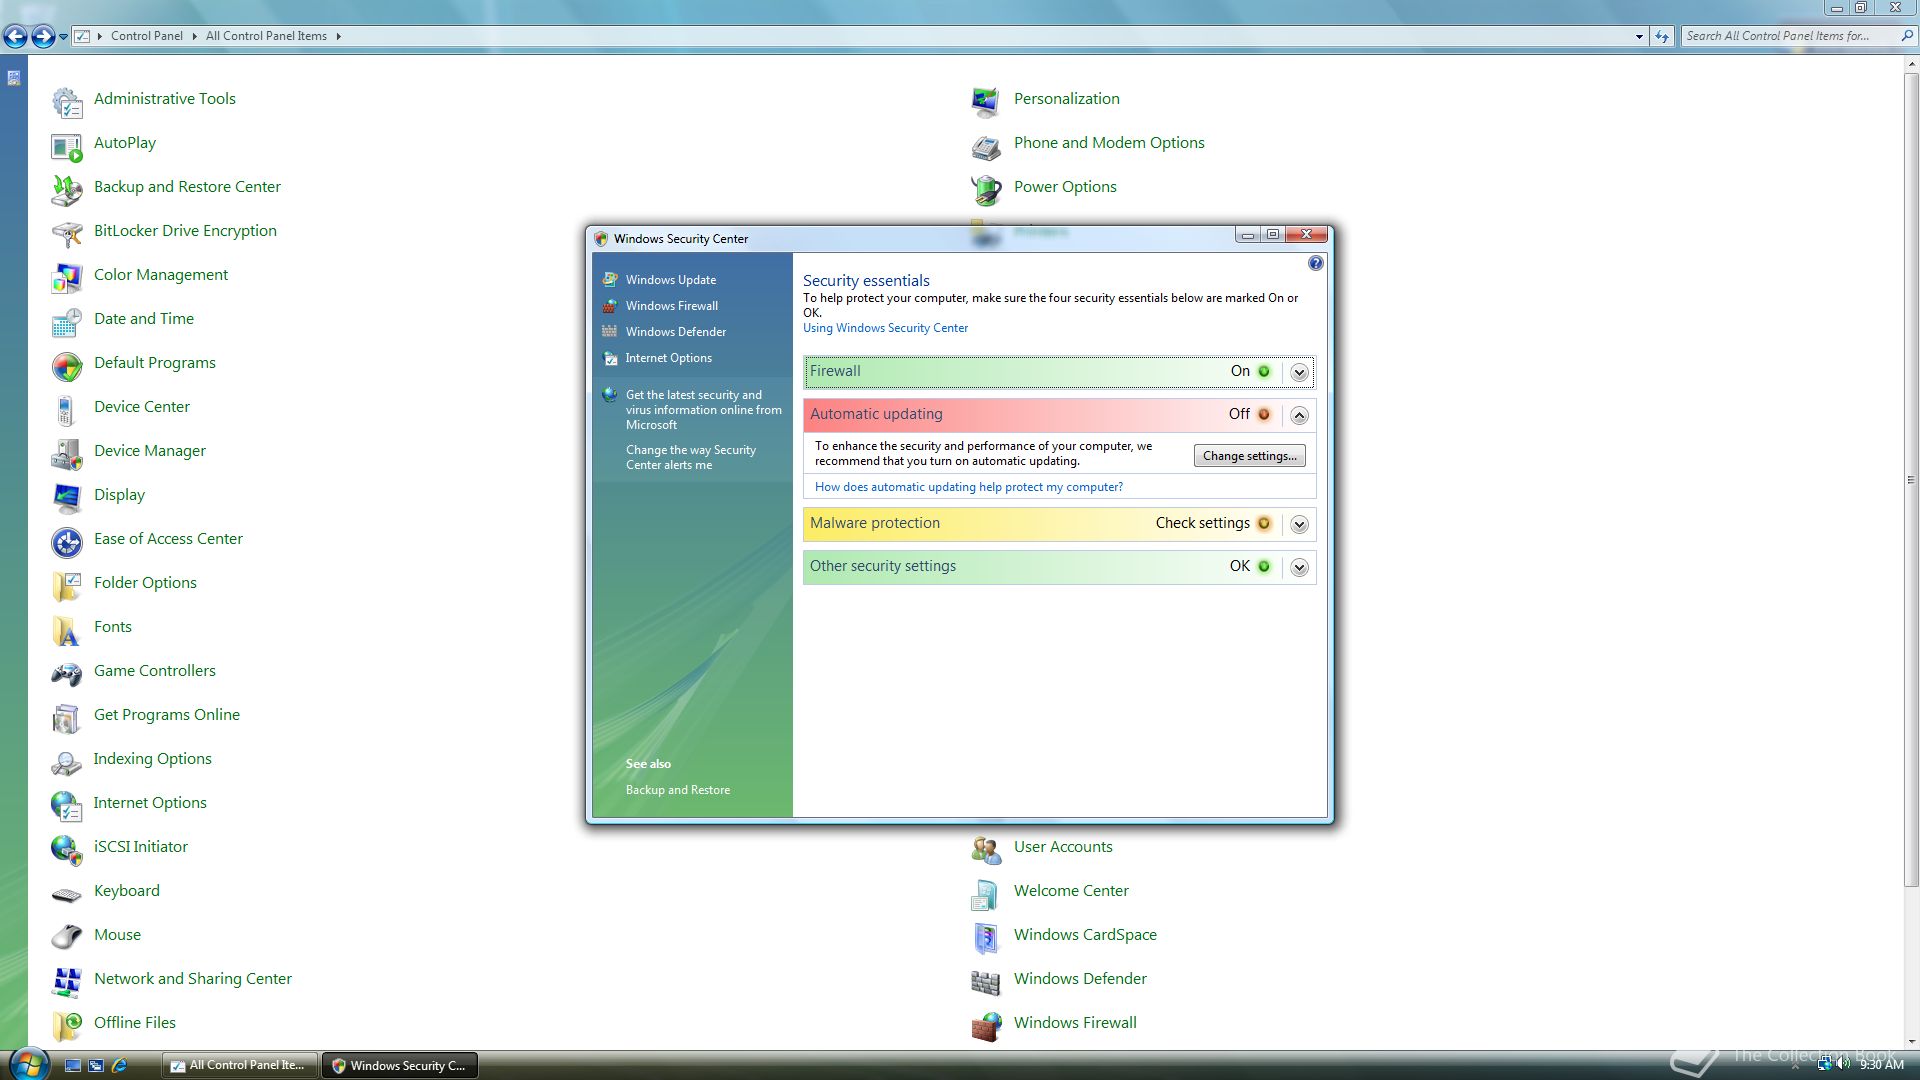
Task: Open latest security and virus information link
Action: 704,410
